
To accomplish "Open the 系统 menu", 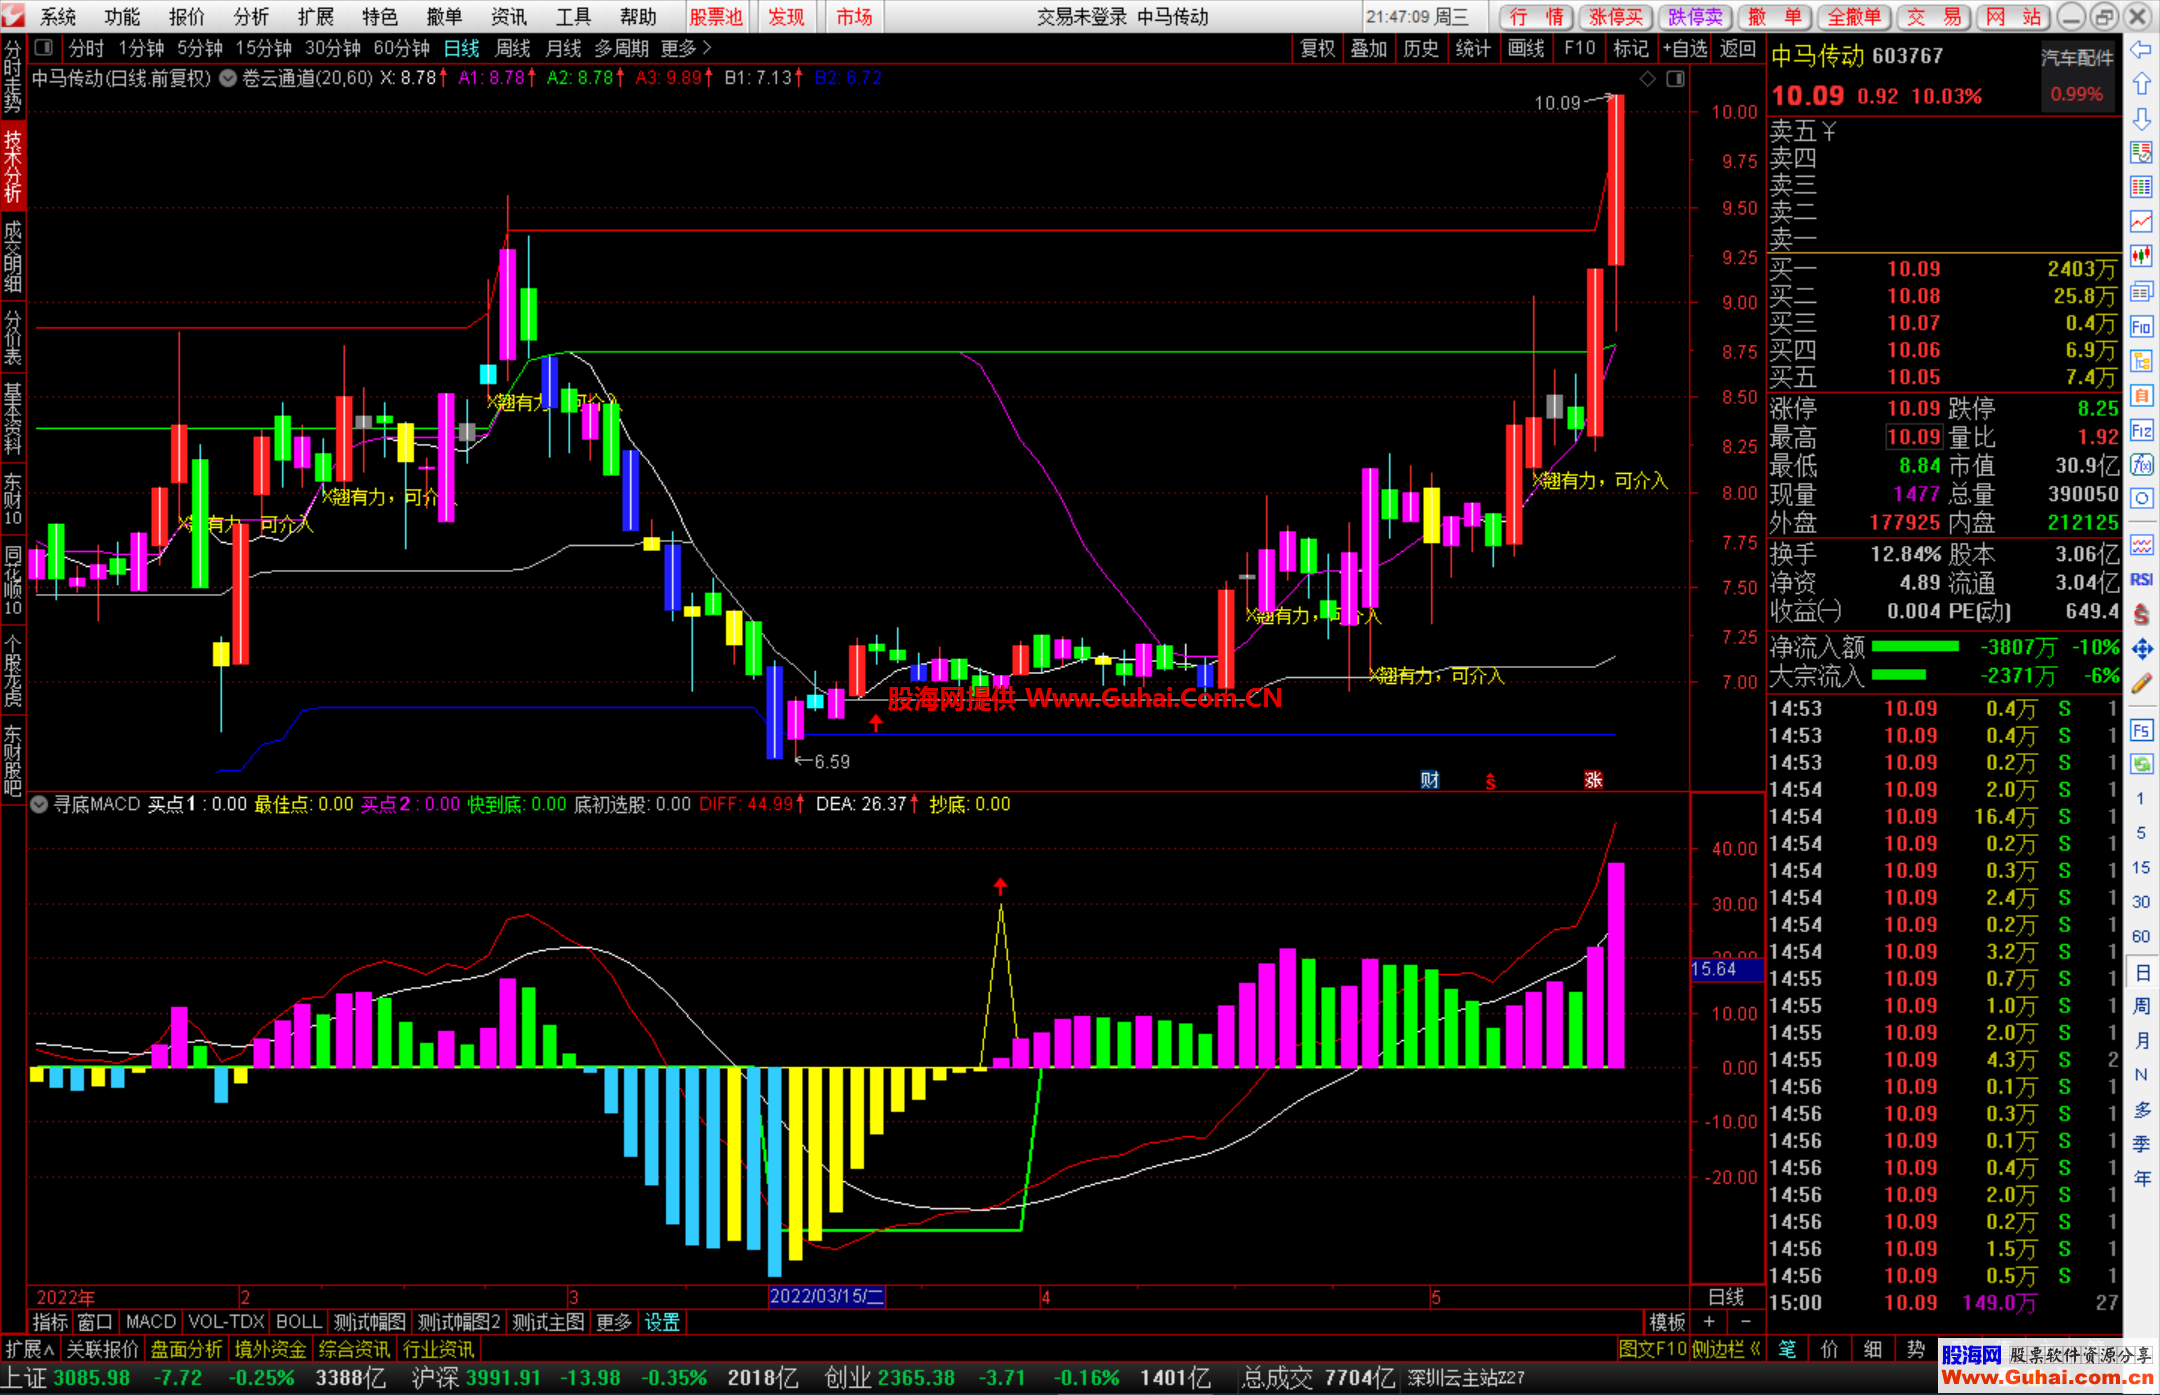I will [x=58, y=17].
